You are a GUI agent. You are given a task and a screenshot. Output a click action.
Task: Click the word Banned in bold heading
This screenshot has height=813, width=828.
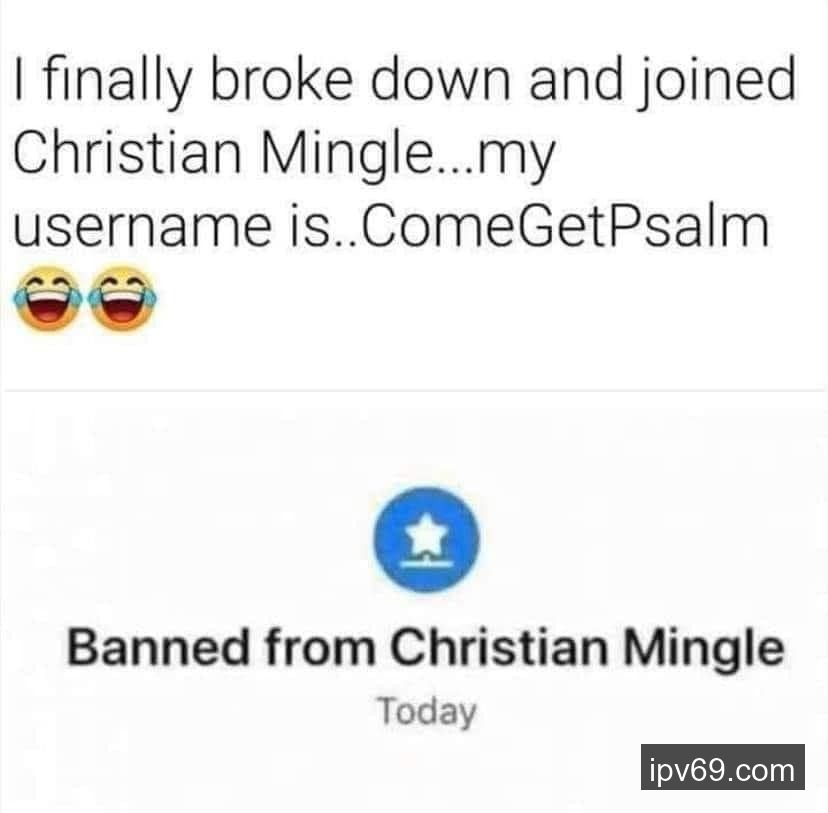click(x=157, y=648)
